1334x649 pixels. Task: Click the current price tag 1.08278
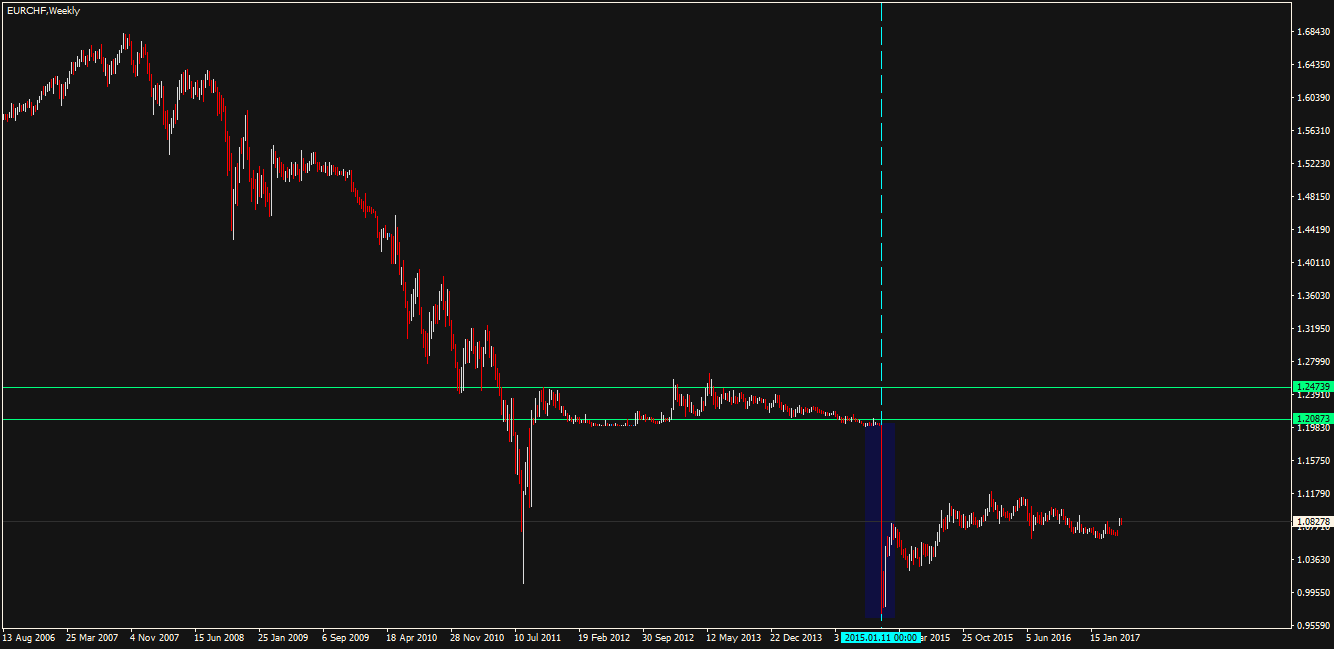pyautogui.click(x=1311, y=522)
